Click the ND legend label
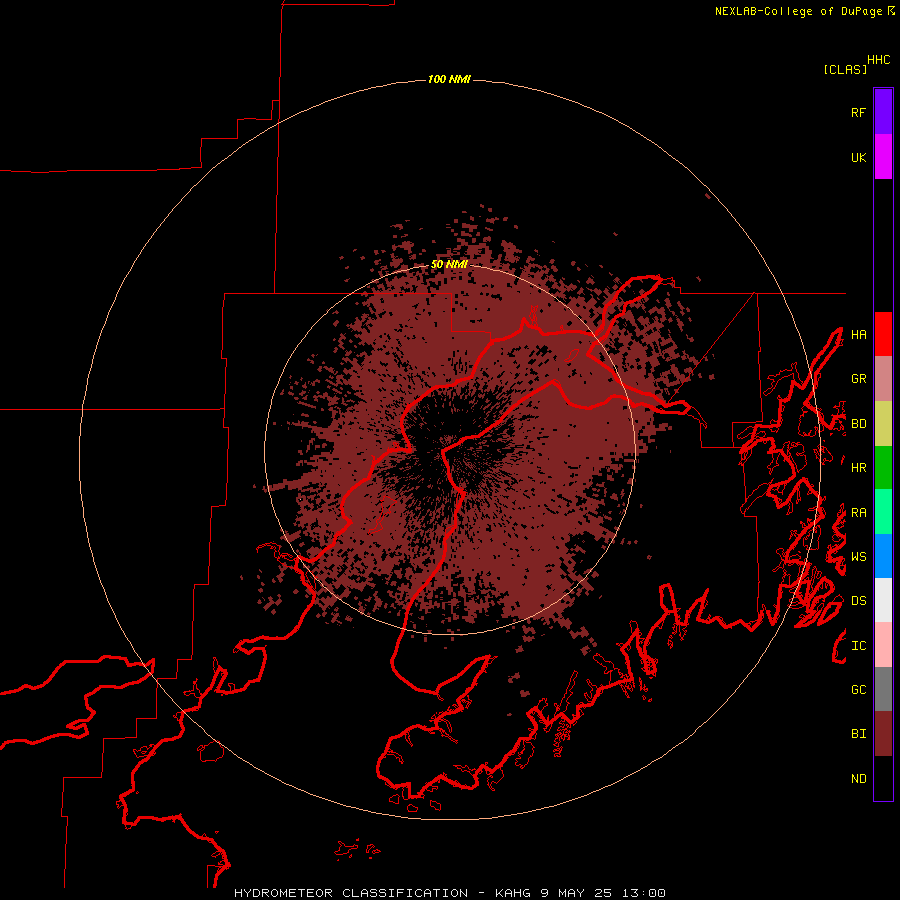 point(858,779)
